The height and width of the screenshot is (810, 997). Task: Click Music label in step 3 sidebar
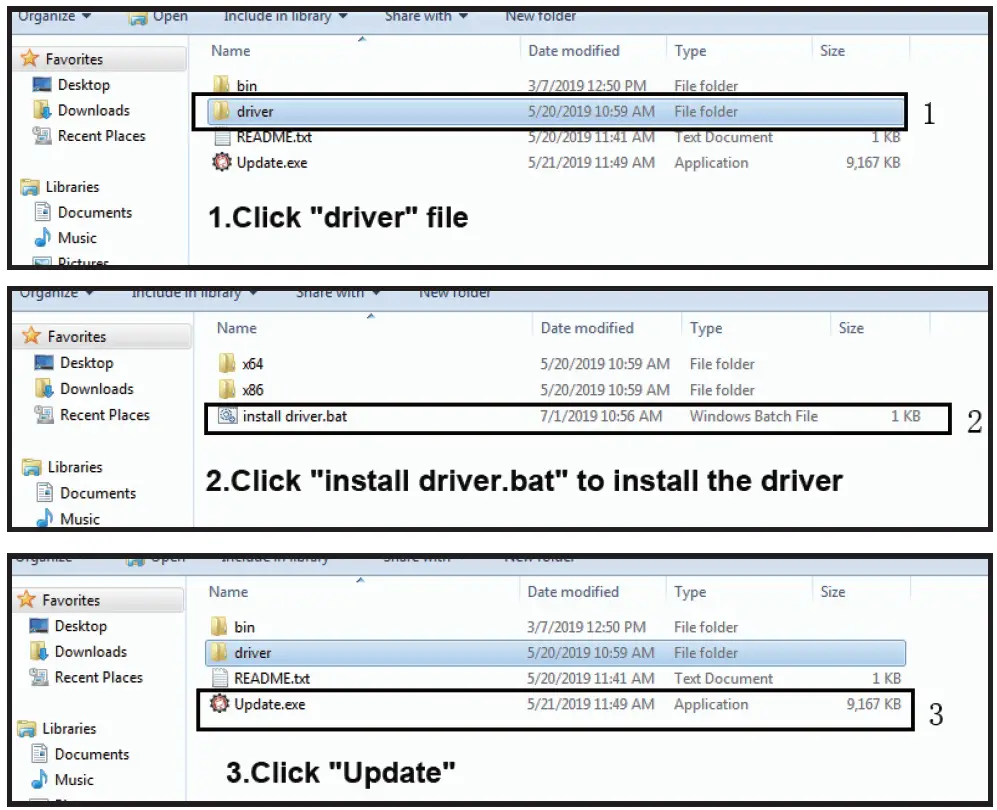point(74,779)
